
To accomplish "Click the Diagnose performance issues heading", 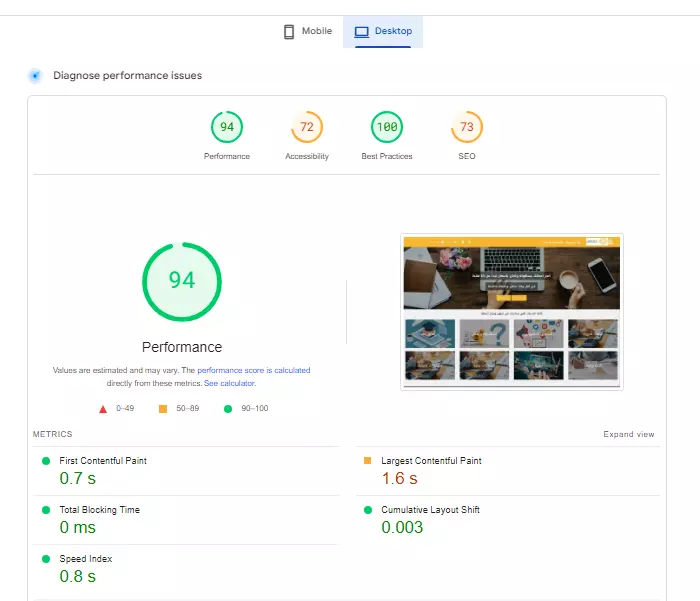I will coord(127,75).
